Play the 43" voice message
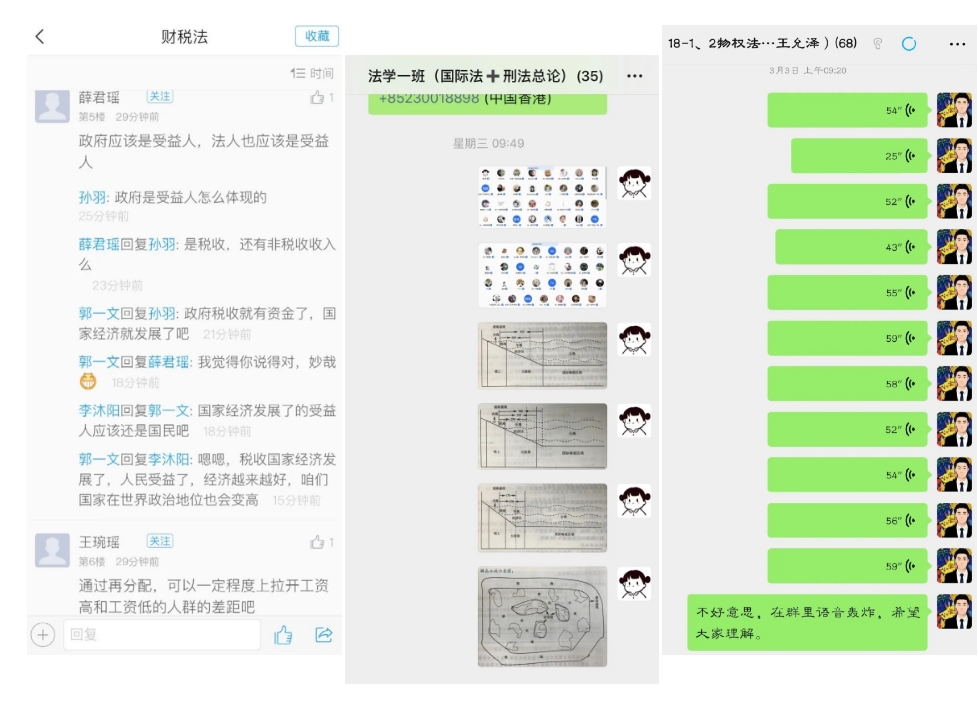Image resolution: width=978 pixels, height=704 pixels. [x=851, y=247]
